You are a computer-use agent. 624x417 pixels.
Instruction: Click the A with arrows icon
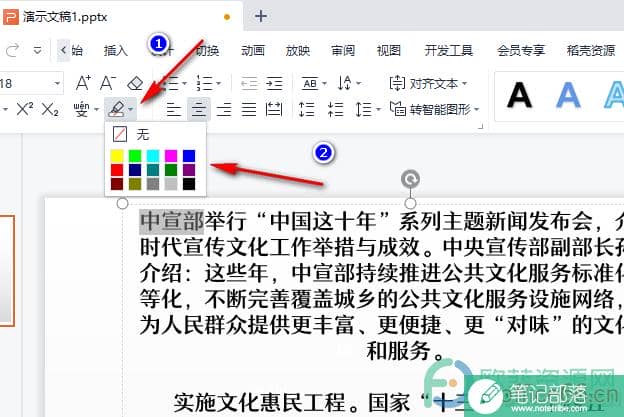(344, 83)
